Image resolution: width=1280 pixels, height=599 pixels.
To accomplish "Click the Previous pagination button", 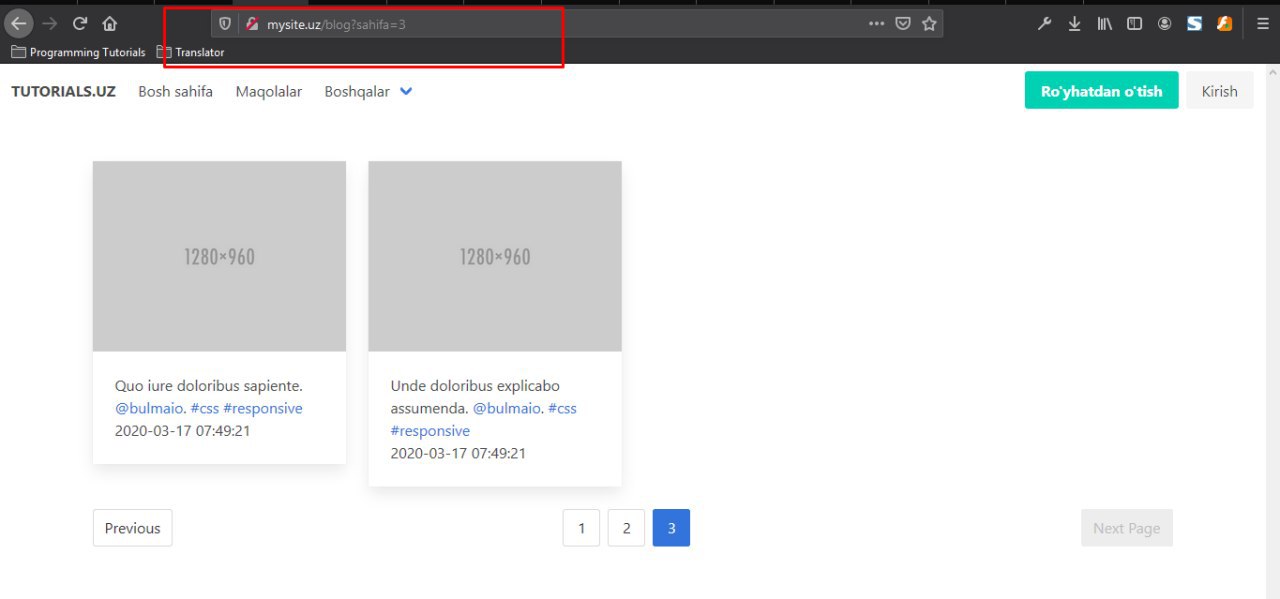I will pyautogui.click(x=132, y=528).
